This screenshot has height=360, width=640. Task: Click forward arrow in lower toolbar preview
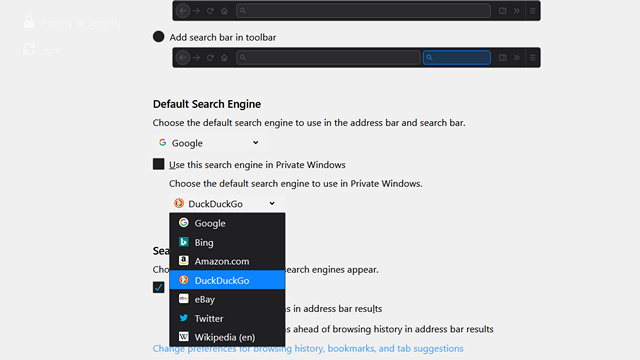(x=196, y=58)
